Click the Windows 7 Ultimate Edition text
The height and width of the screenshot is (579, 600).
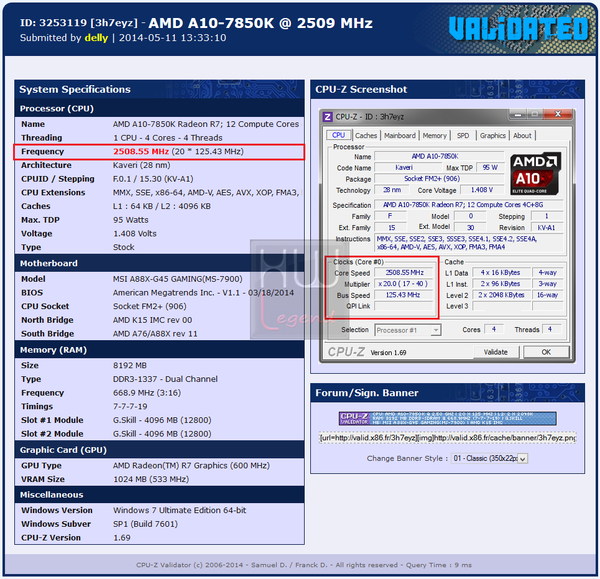[x=179, y=510]
